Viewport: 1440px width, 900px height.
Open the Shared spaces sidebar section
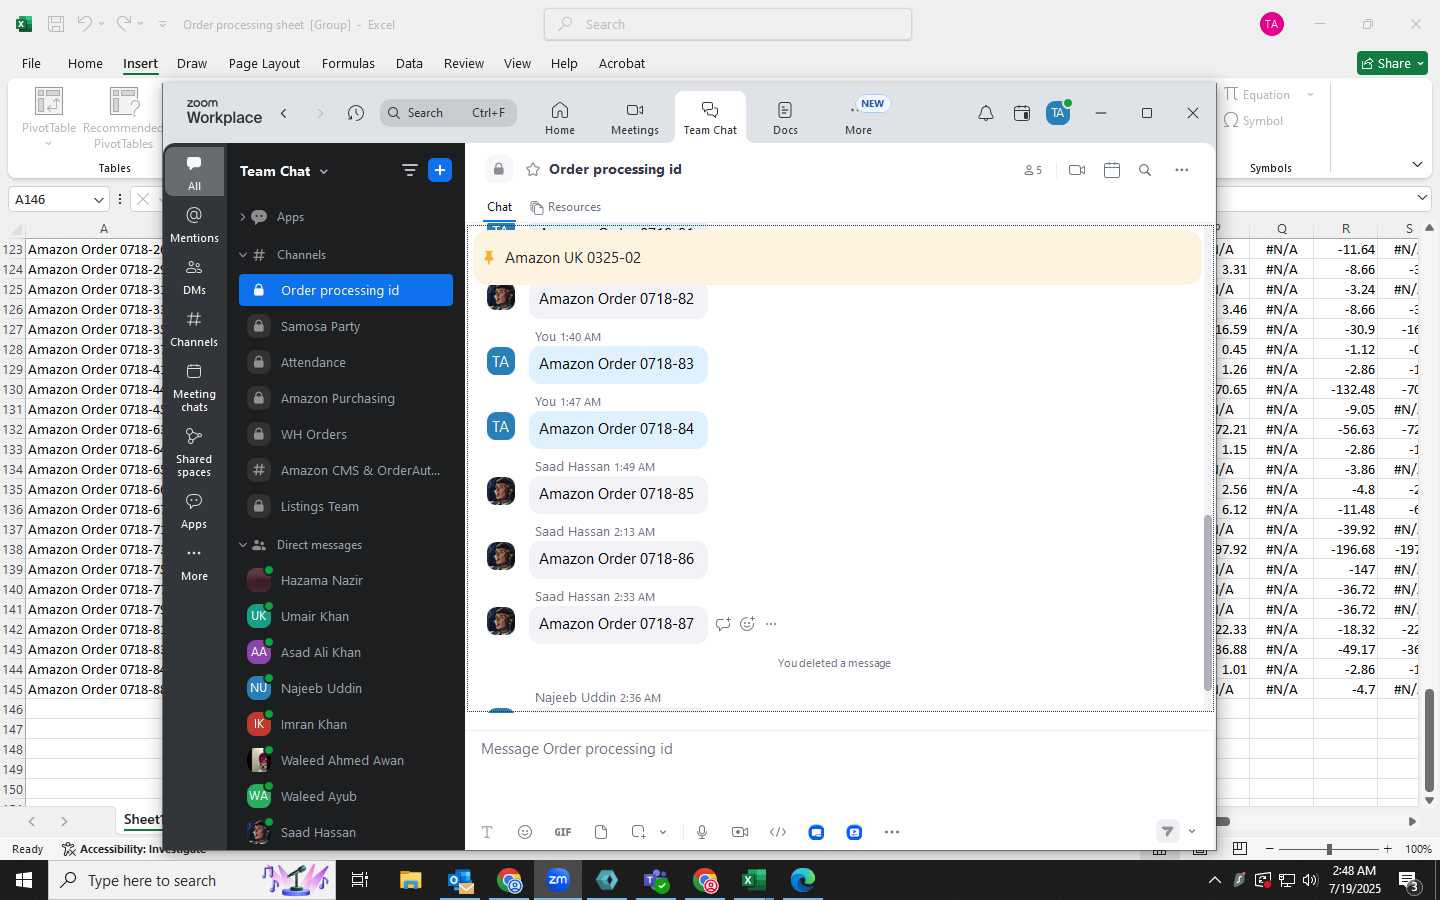click(194, 452)
